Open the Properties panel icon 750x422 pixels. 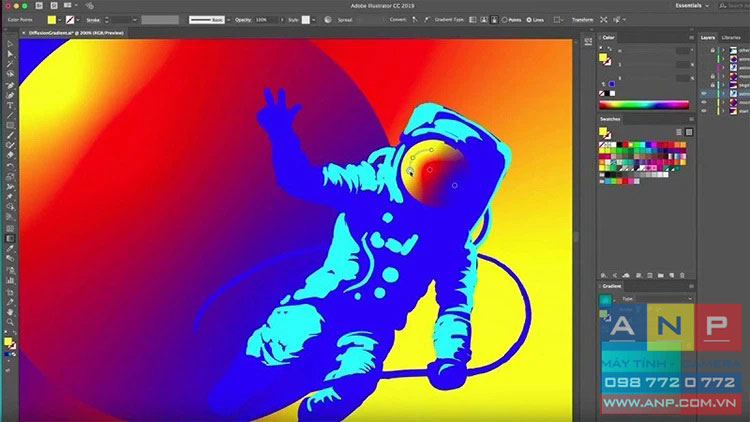pyautogui.click(x=588, y=41)
